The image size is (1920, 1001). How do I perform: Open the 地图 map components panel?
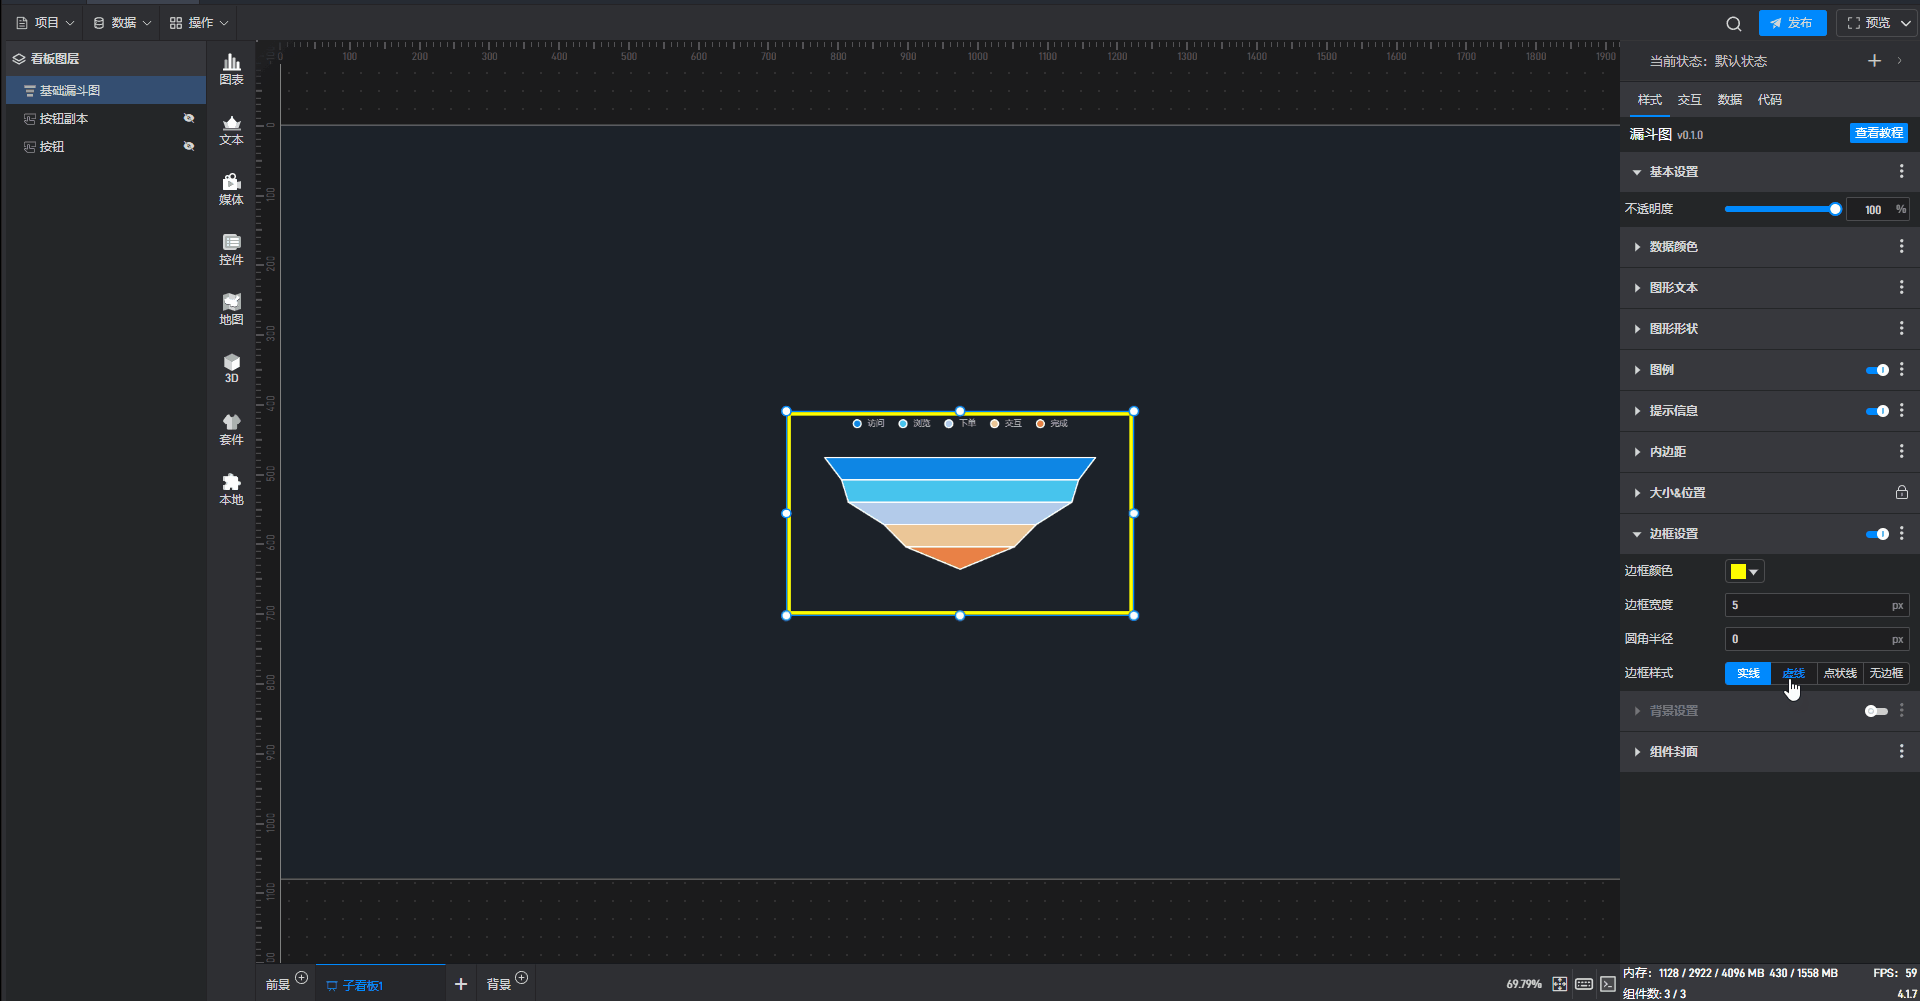(231, 309)
